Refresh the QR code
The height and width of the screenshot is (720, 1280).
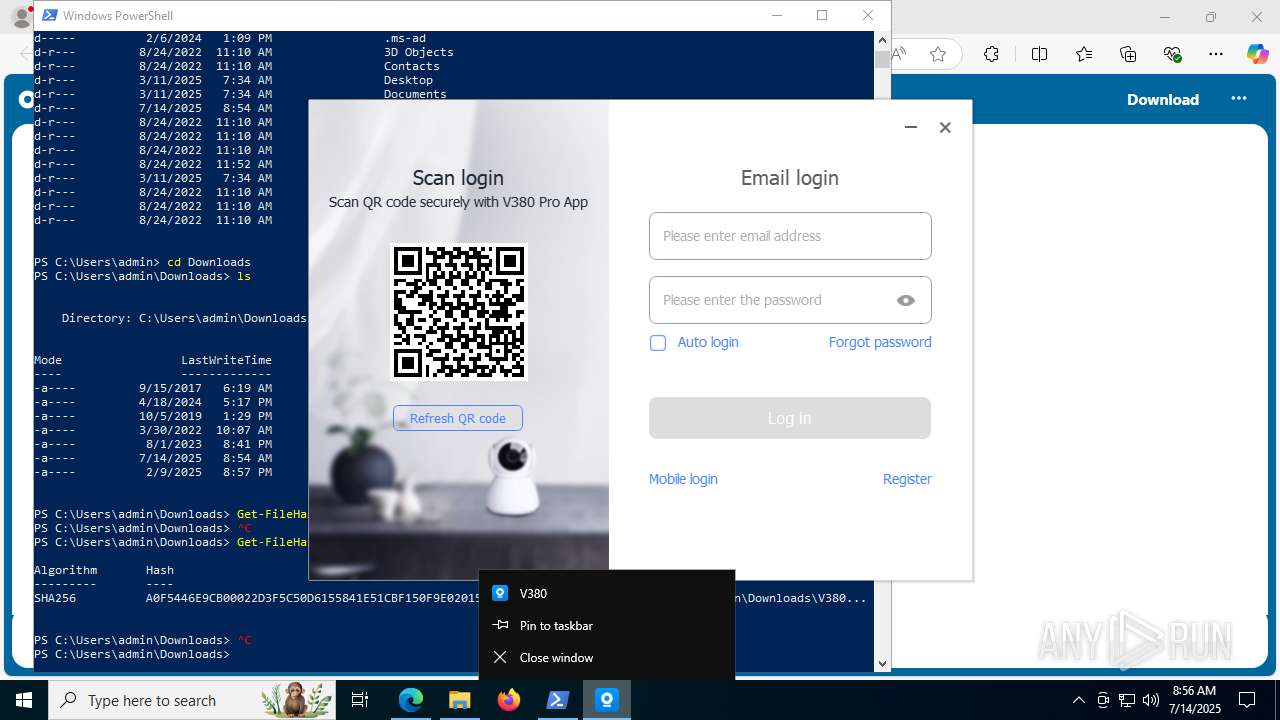pos(458,418)
